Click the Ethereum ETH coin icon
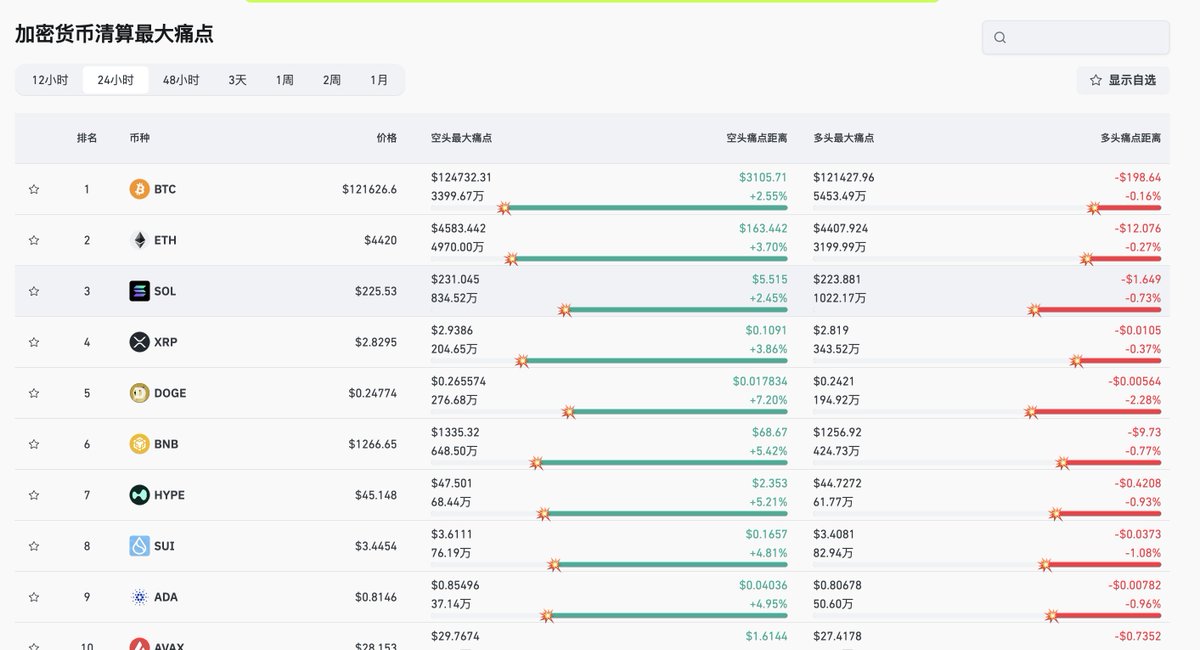The height and width of the screenshot is (650, 1200). pos(139,240)
